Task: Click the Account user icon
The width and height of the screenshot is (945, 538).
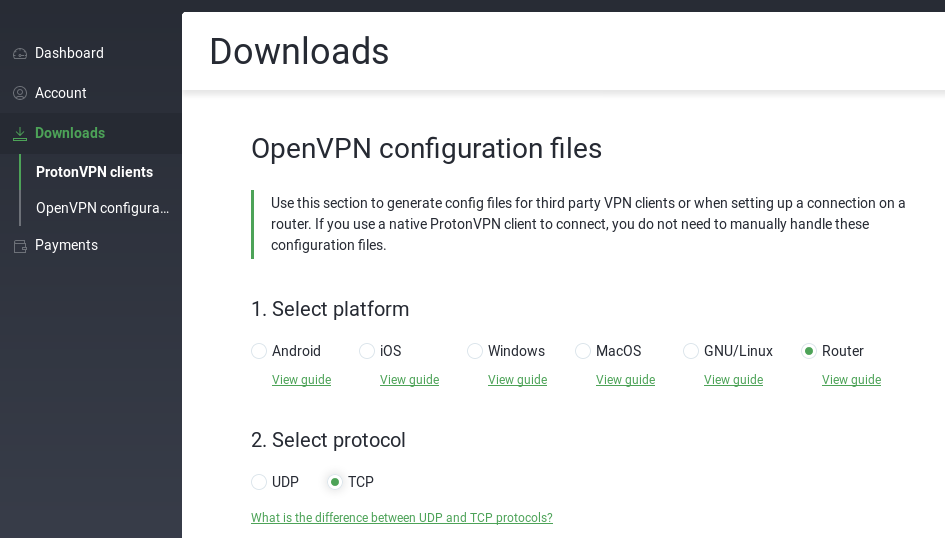Action: click(x=20, y=93)
